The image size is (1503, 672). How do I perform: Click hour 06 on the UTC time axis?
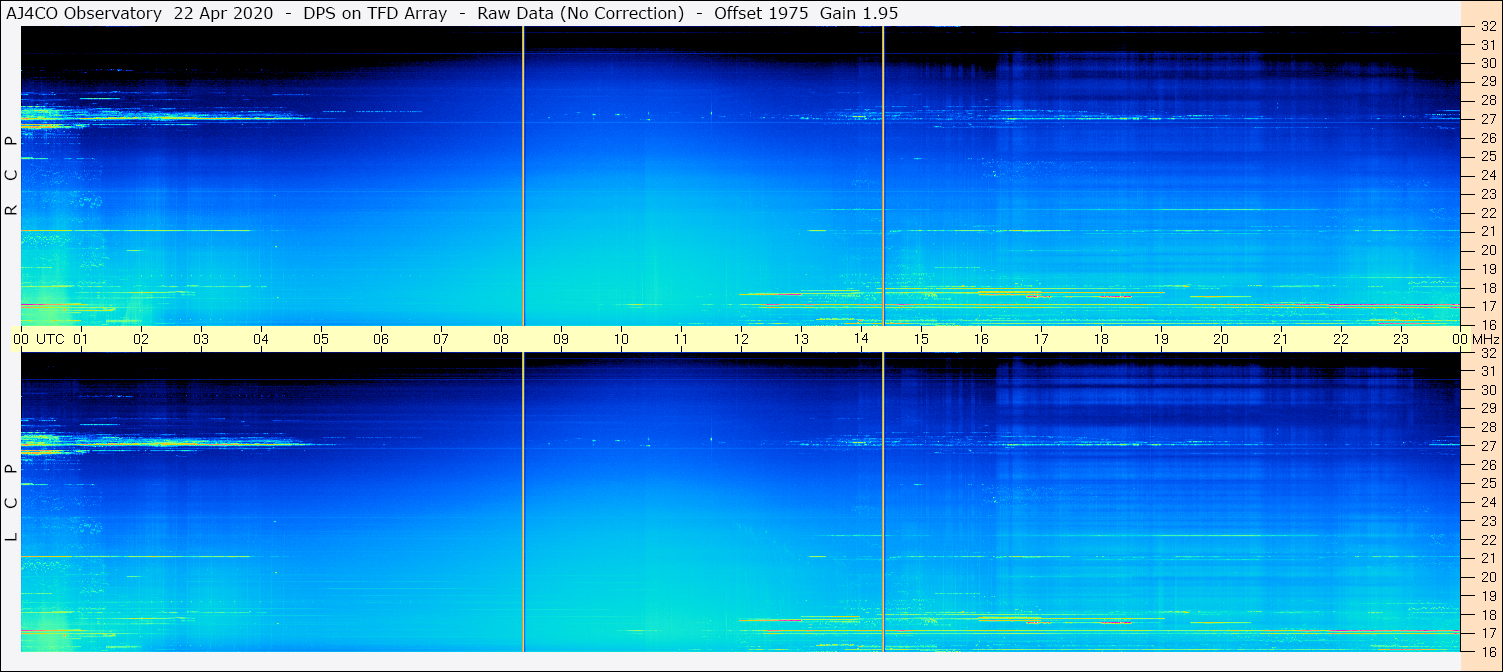tap(381, 339)
